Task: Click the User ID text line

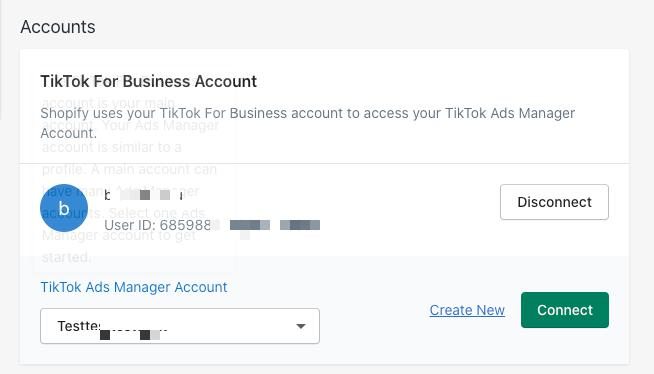Action: 212,226
